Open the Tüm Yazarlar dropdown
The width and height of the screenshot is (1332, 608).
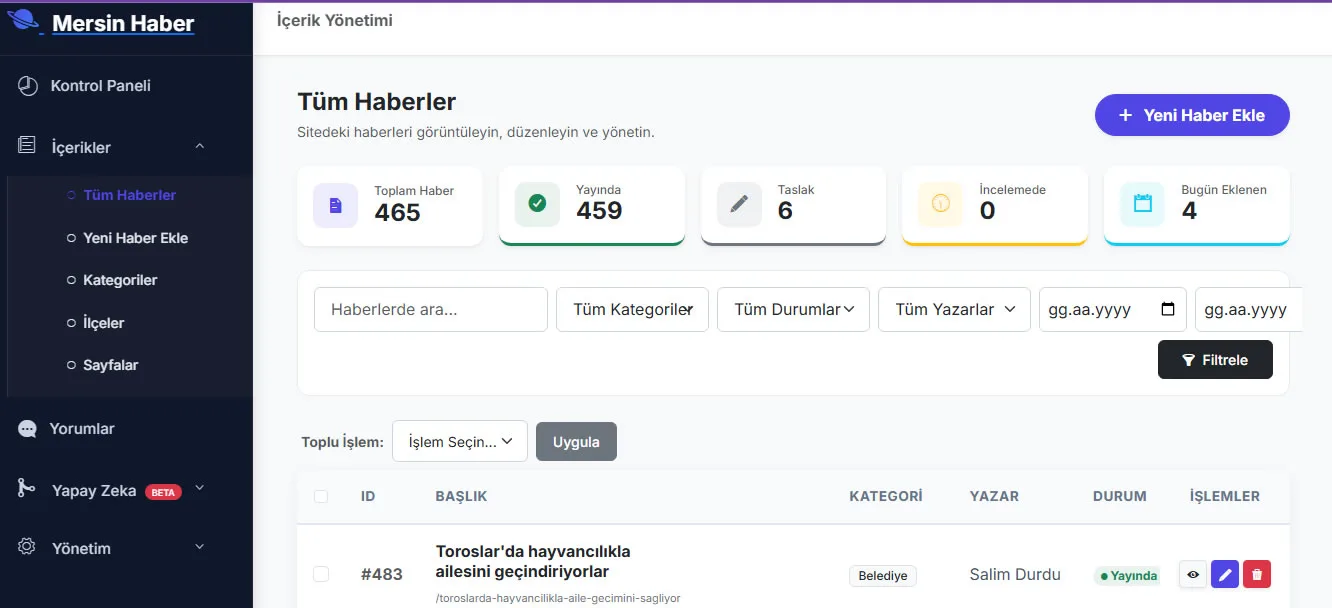(954, 309)
